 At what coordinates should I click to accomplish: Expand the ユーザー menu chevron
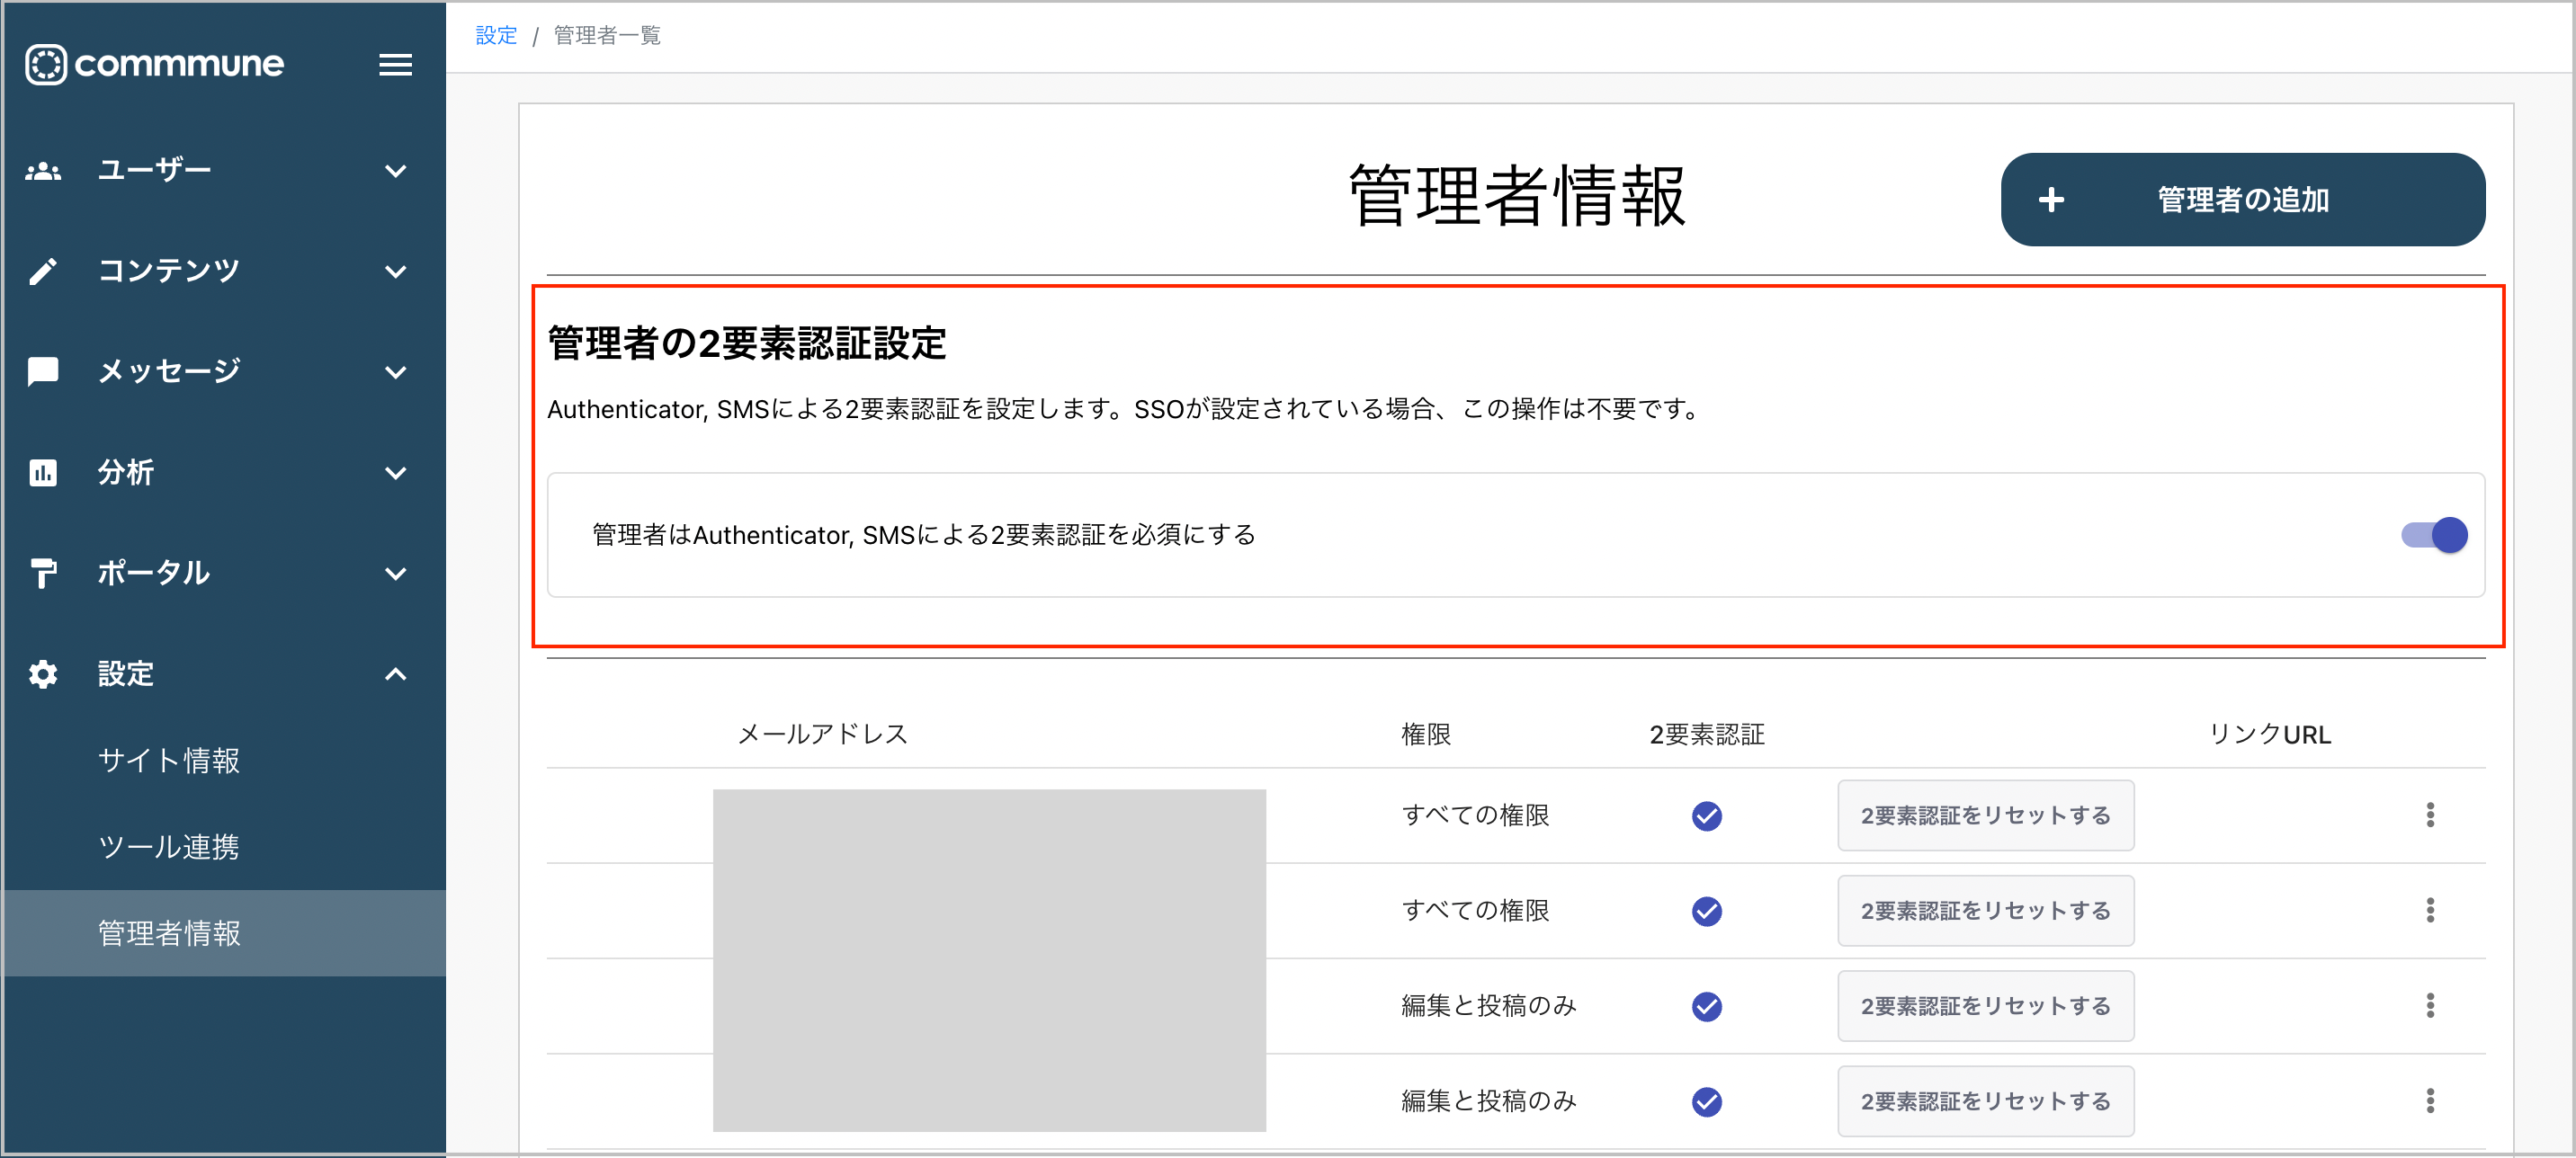(395, 171)
